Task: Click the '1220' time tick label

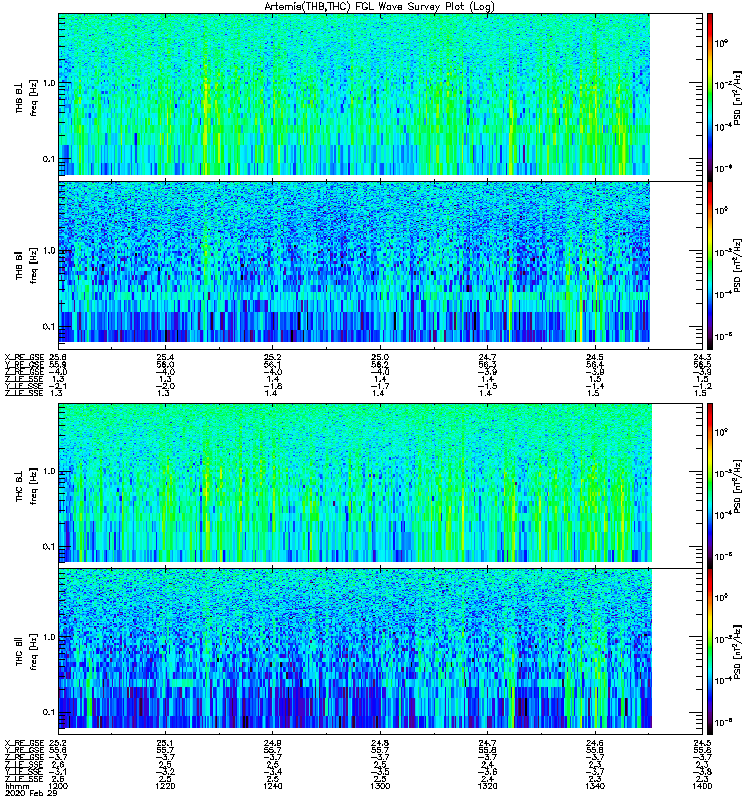Action: tap(165, 786)
